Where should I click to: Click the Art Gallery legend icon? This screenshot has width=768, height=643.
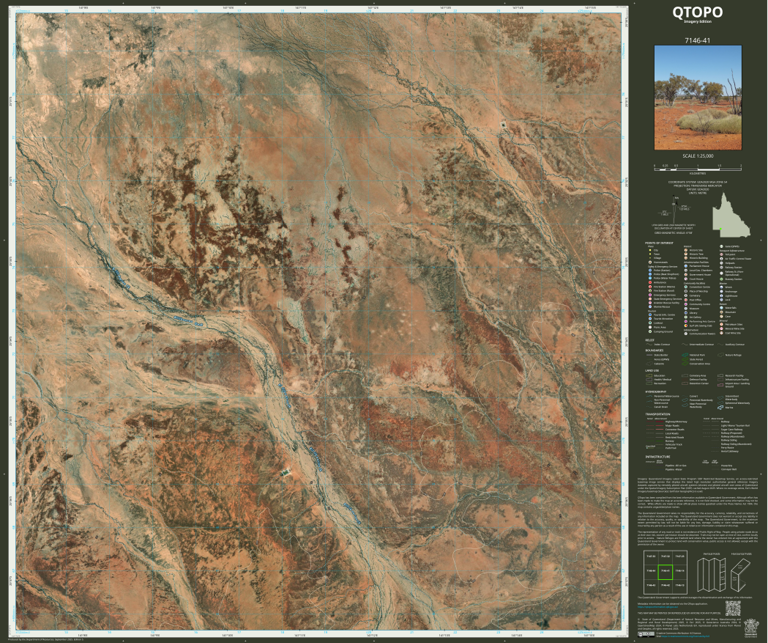click(x=686, y=317)
